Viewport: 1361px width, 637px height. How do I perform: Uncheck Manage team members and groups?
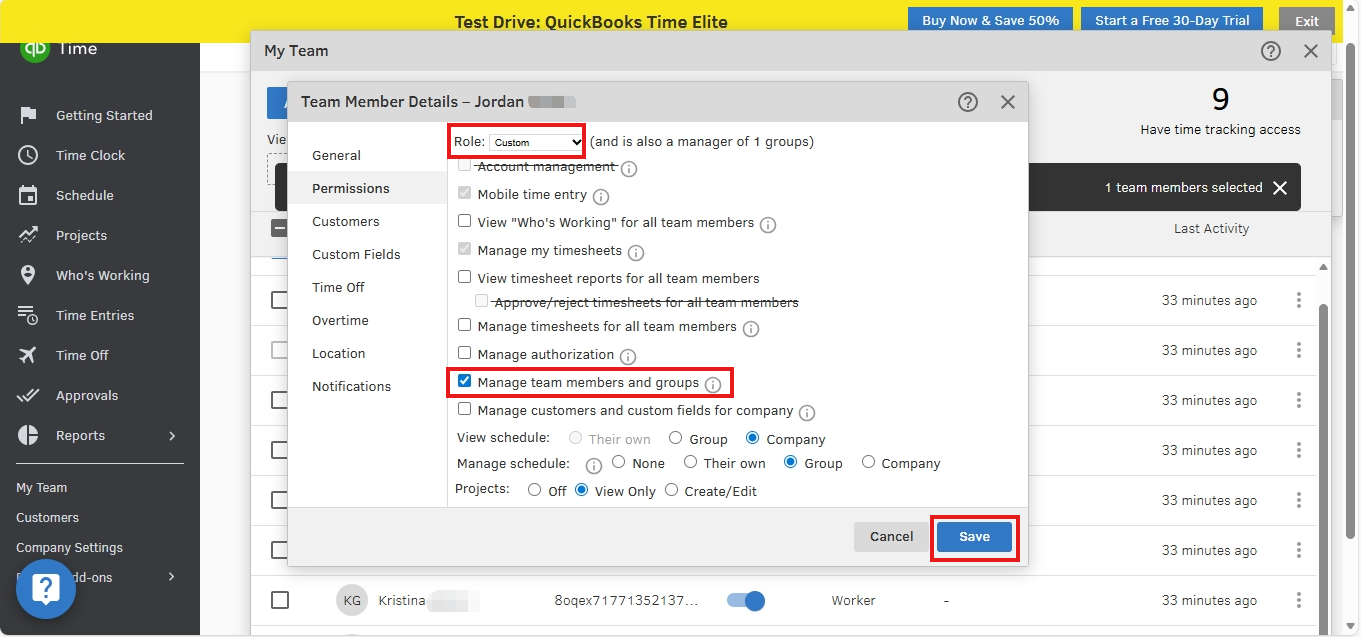(464, 382)
